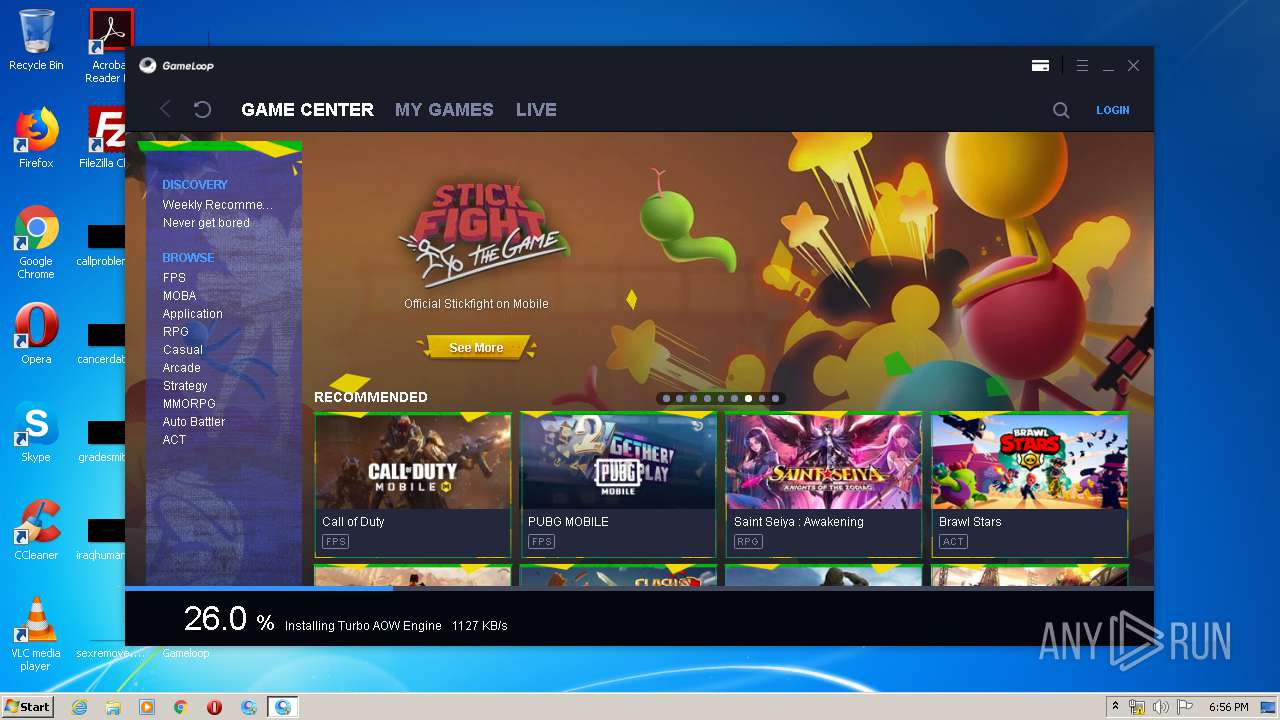Click the Opera desktop icon
The image size is (1280, 720).
[x=36, y=334]
